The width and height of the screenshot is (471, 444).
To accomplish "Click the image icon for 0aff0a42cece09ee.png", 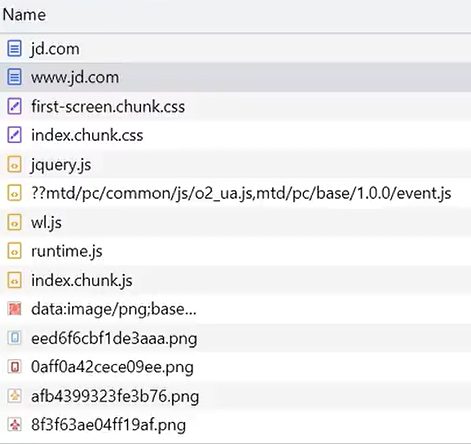I will (x=14, y=367).
